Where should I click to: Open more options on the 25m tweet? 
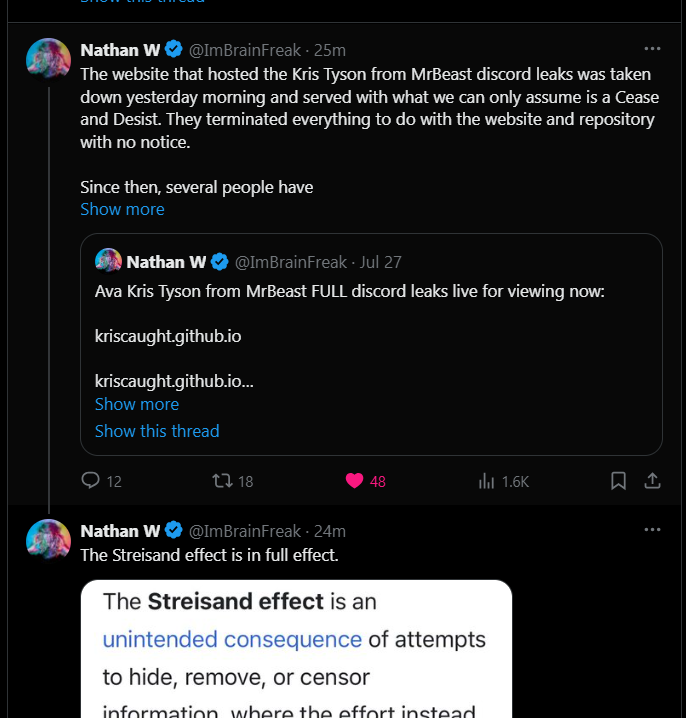[652, 49]
